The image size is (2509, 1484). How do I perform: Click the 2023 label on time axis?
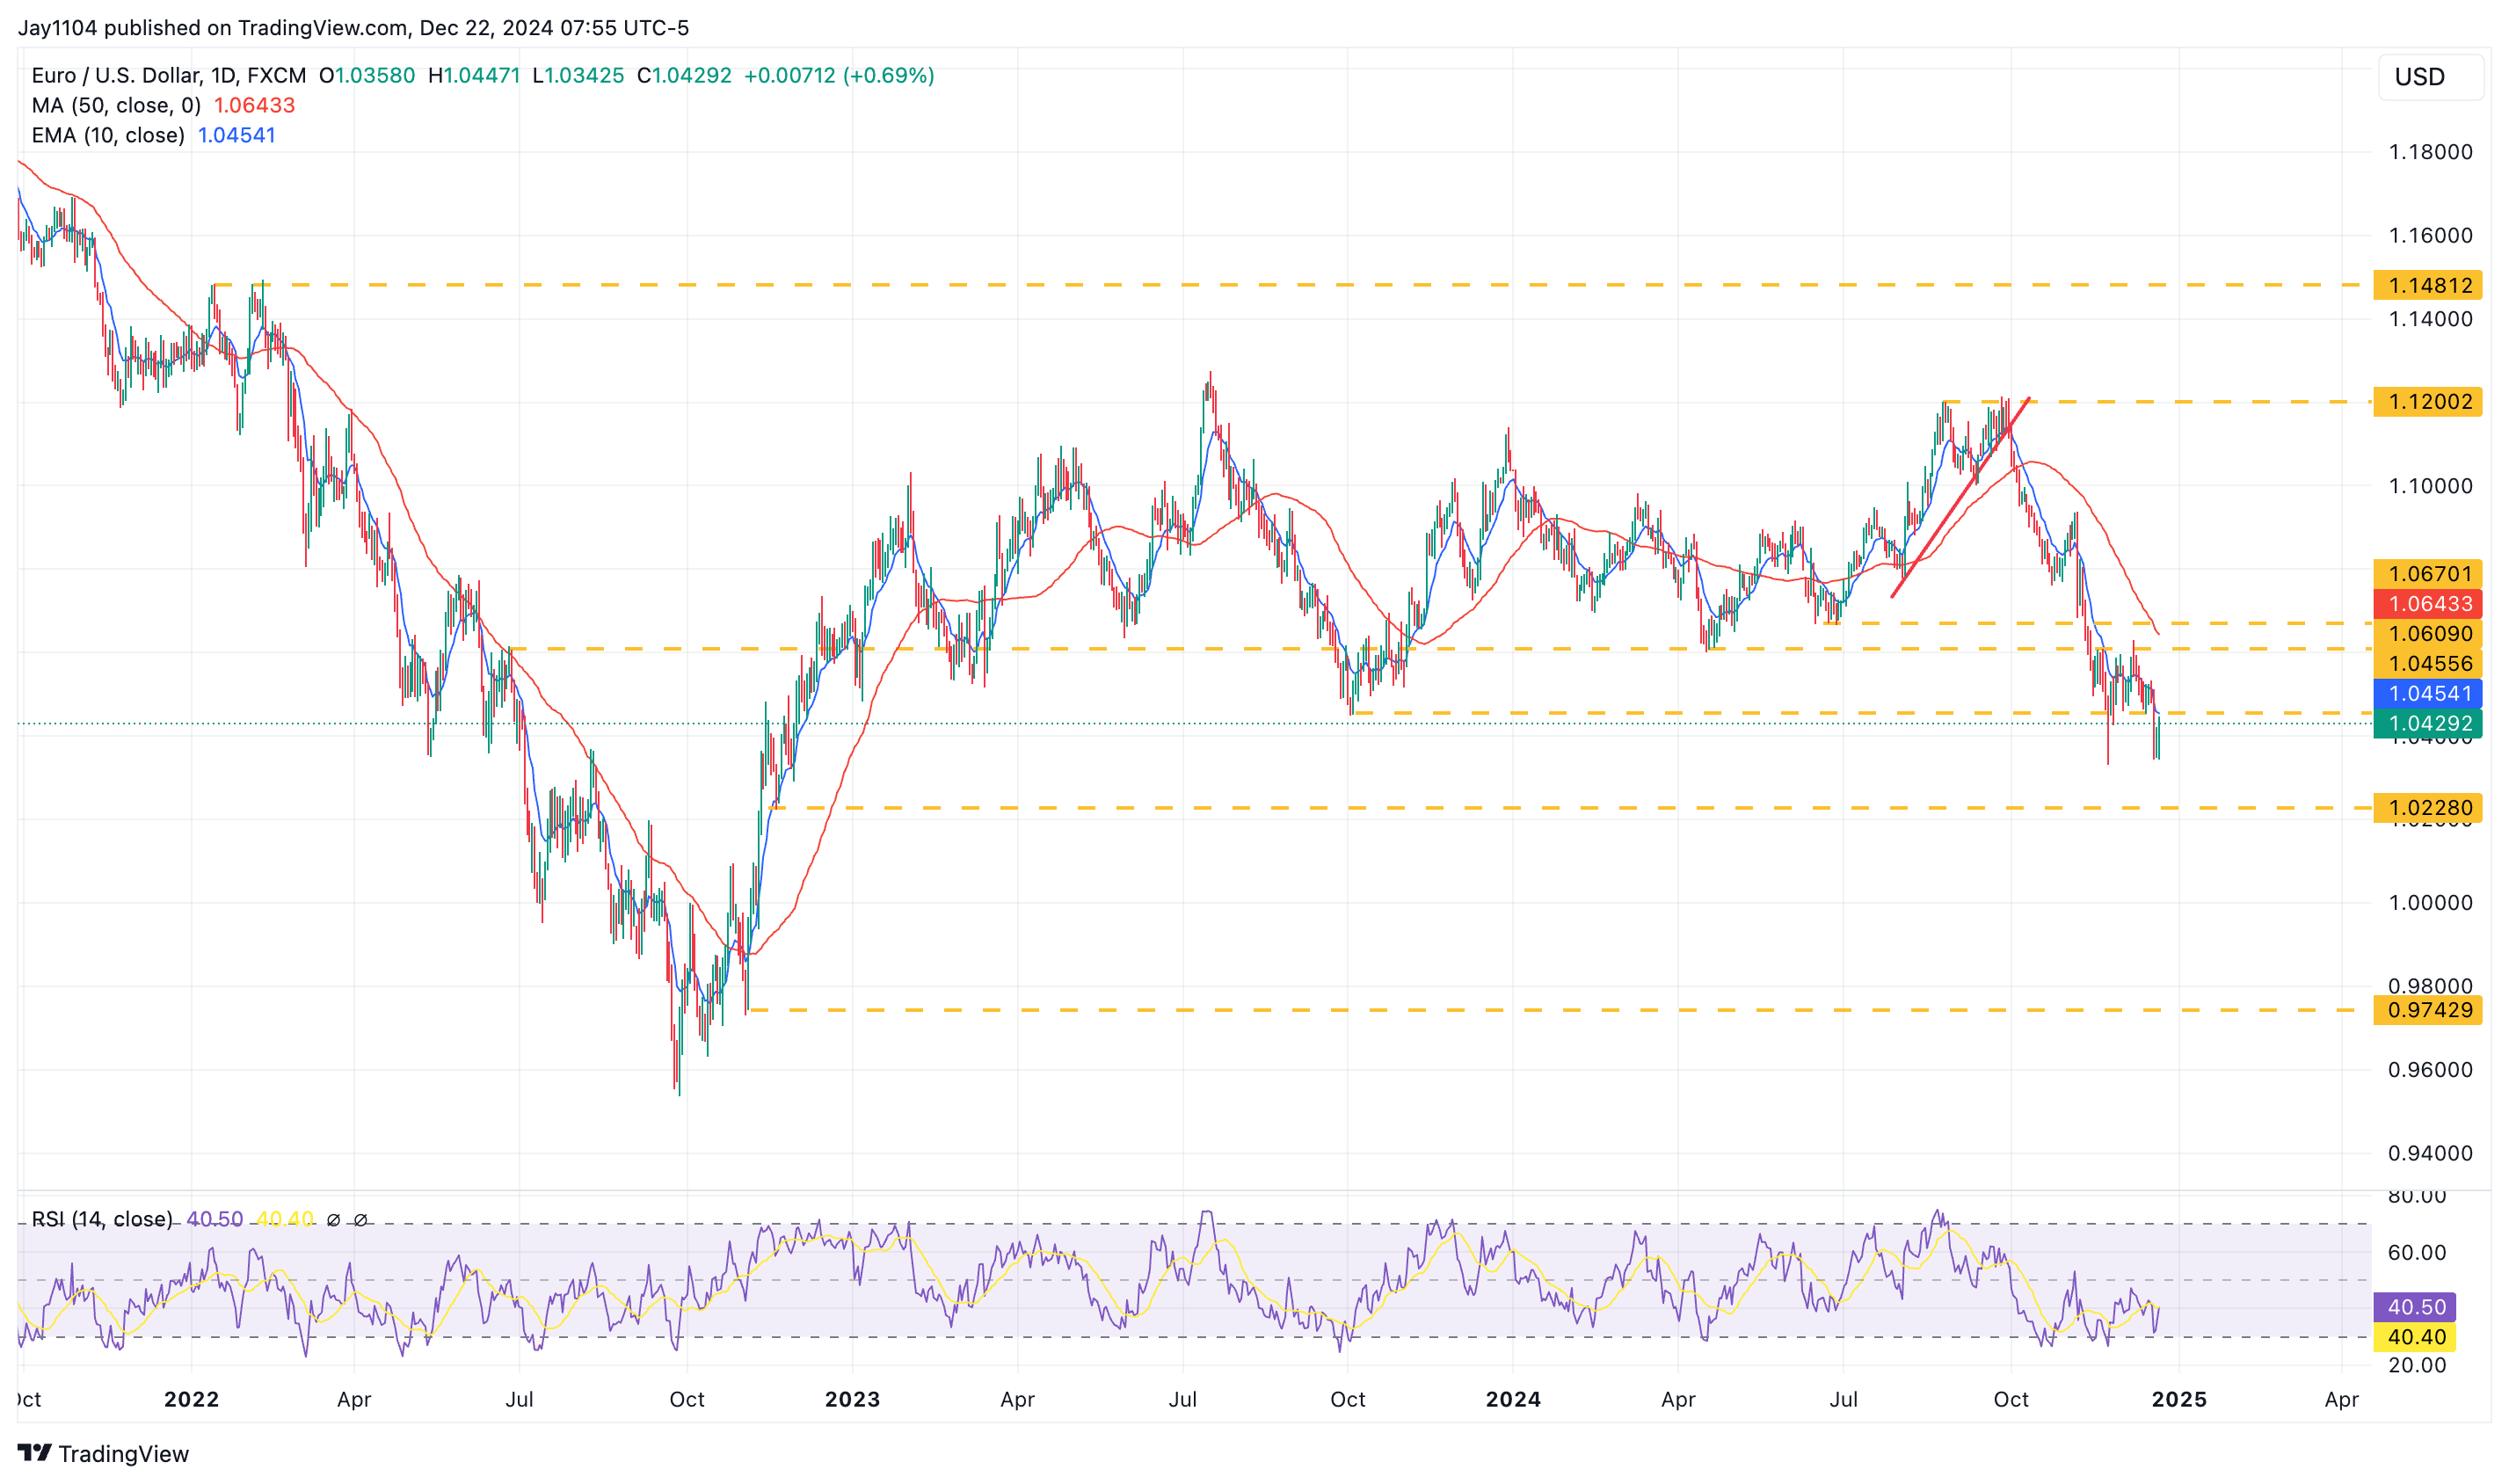coord(852,1399)
